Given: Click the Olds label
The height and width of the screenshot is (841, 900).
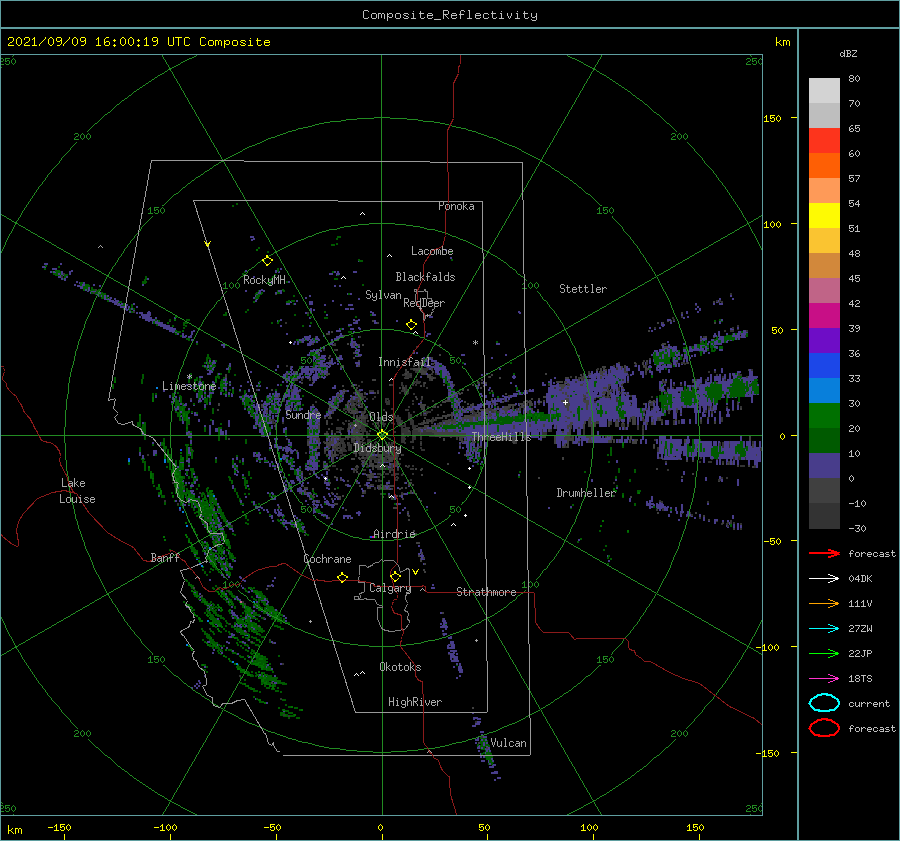Looking at the screenshot, I should click(381, 417).
